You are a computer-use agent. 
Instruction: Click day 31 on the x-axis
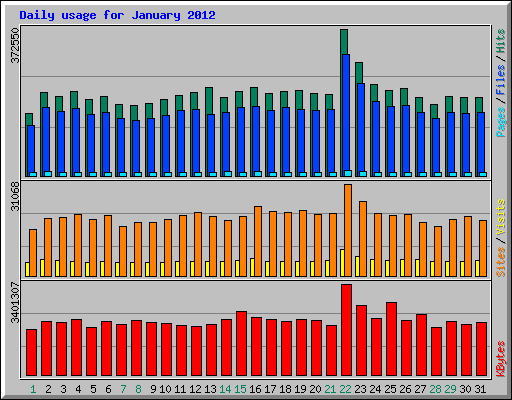pos(480,389)
